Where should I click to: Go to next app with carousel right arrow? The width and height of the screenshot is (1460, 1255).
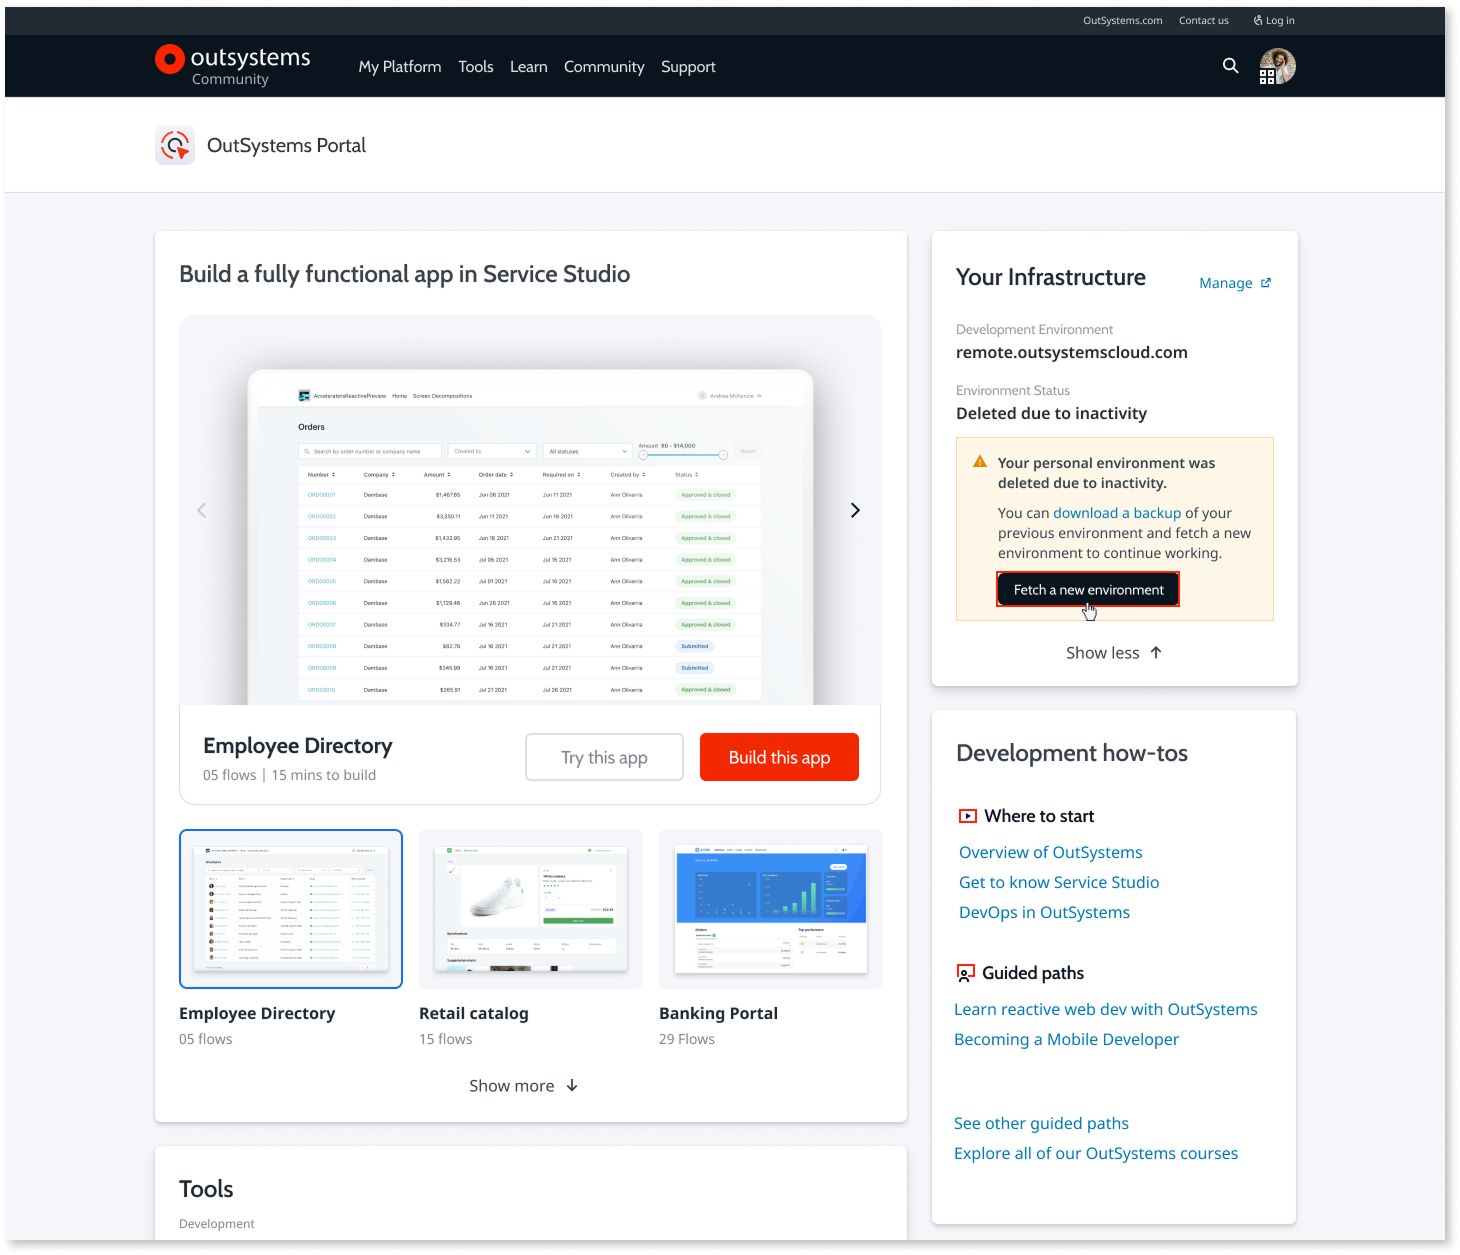(855, 510)
